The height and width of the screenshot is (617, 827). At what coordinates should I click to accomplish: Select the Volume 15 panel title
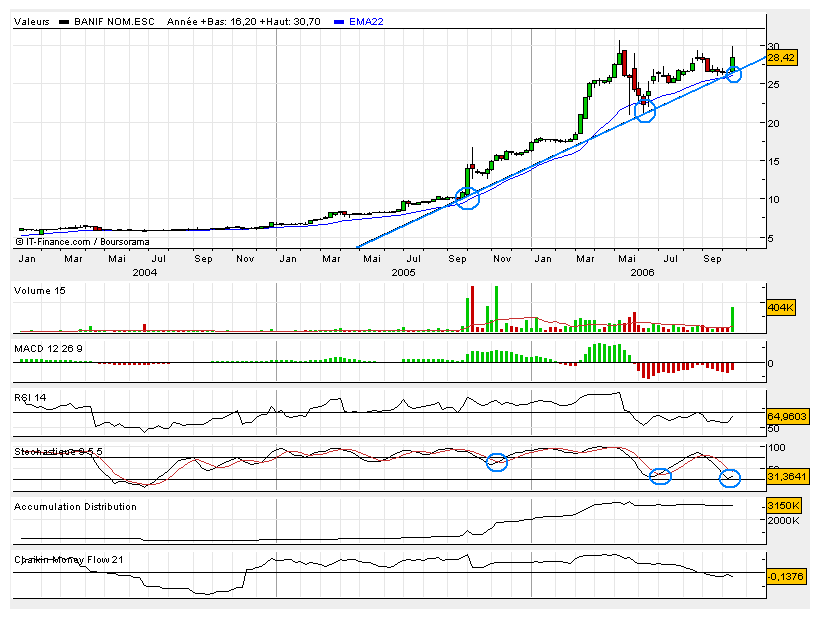pos(40,291)
